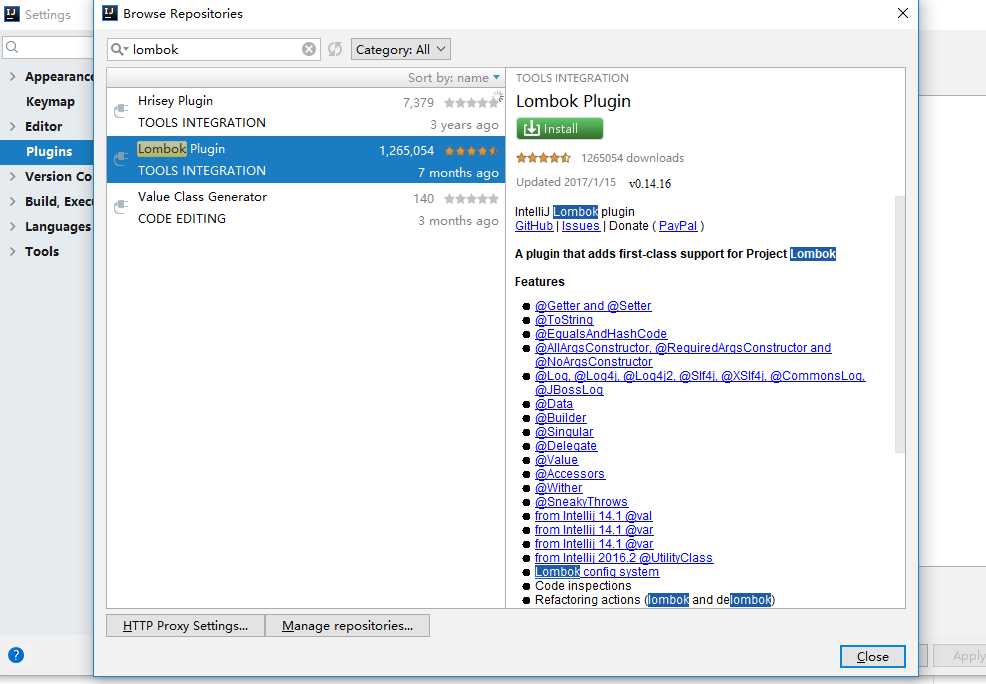Open the @Wither feature link
Screen dimensions: 986x684
click(558, 488)
